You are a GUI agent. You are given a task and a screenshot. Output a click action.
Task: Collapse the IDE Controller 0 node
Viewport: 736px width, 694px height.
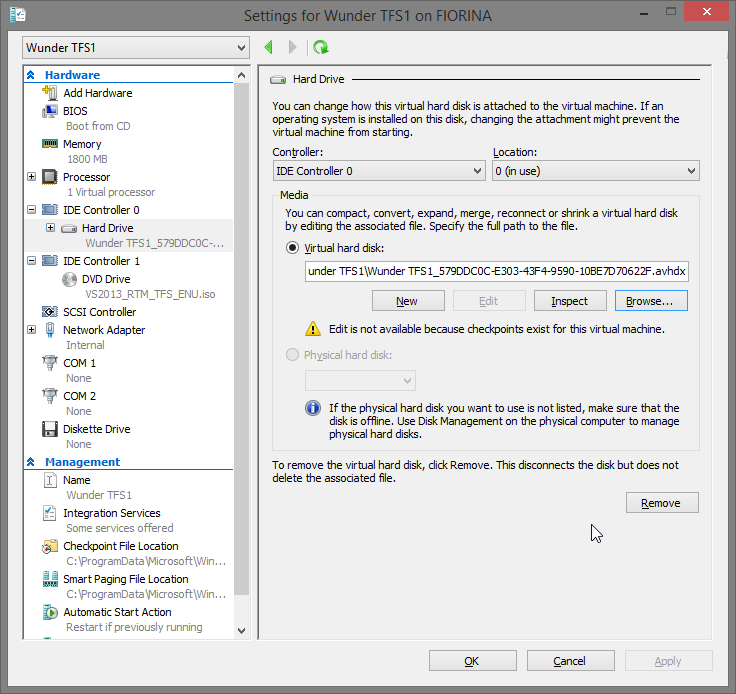[x=31, y=210]
